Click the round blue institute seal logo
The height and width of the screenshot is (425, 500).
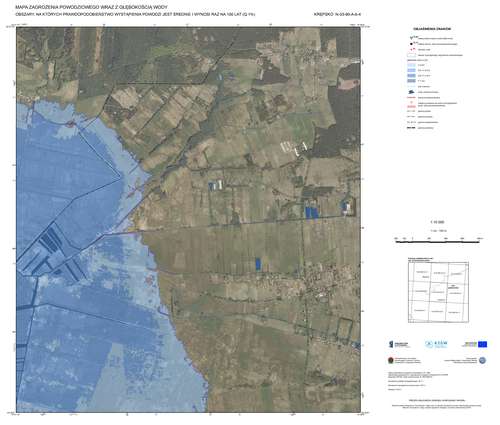tap(482, 360)
